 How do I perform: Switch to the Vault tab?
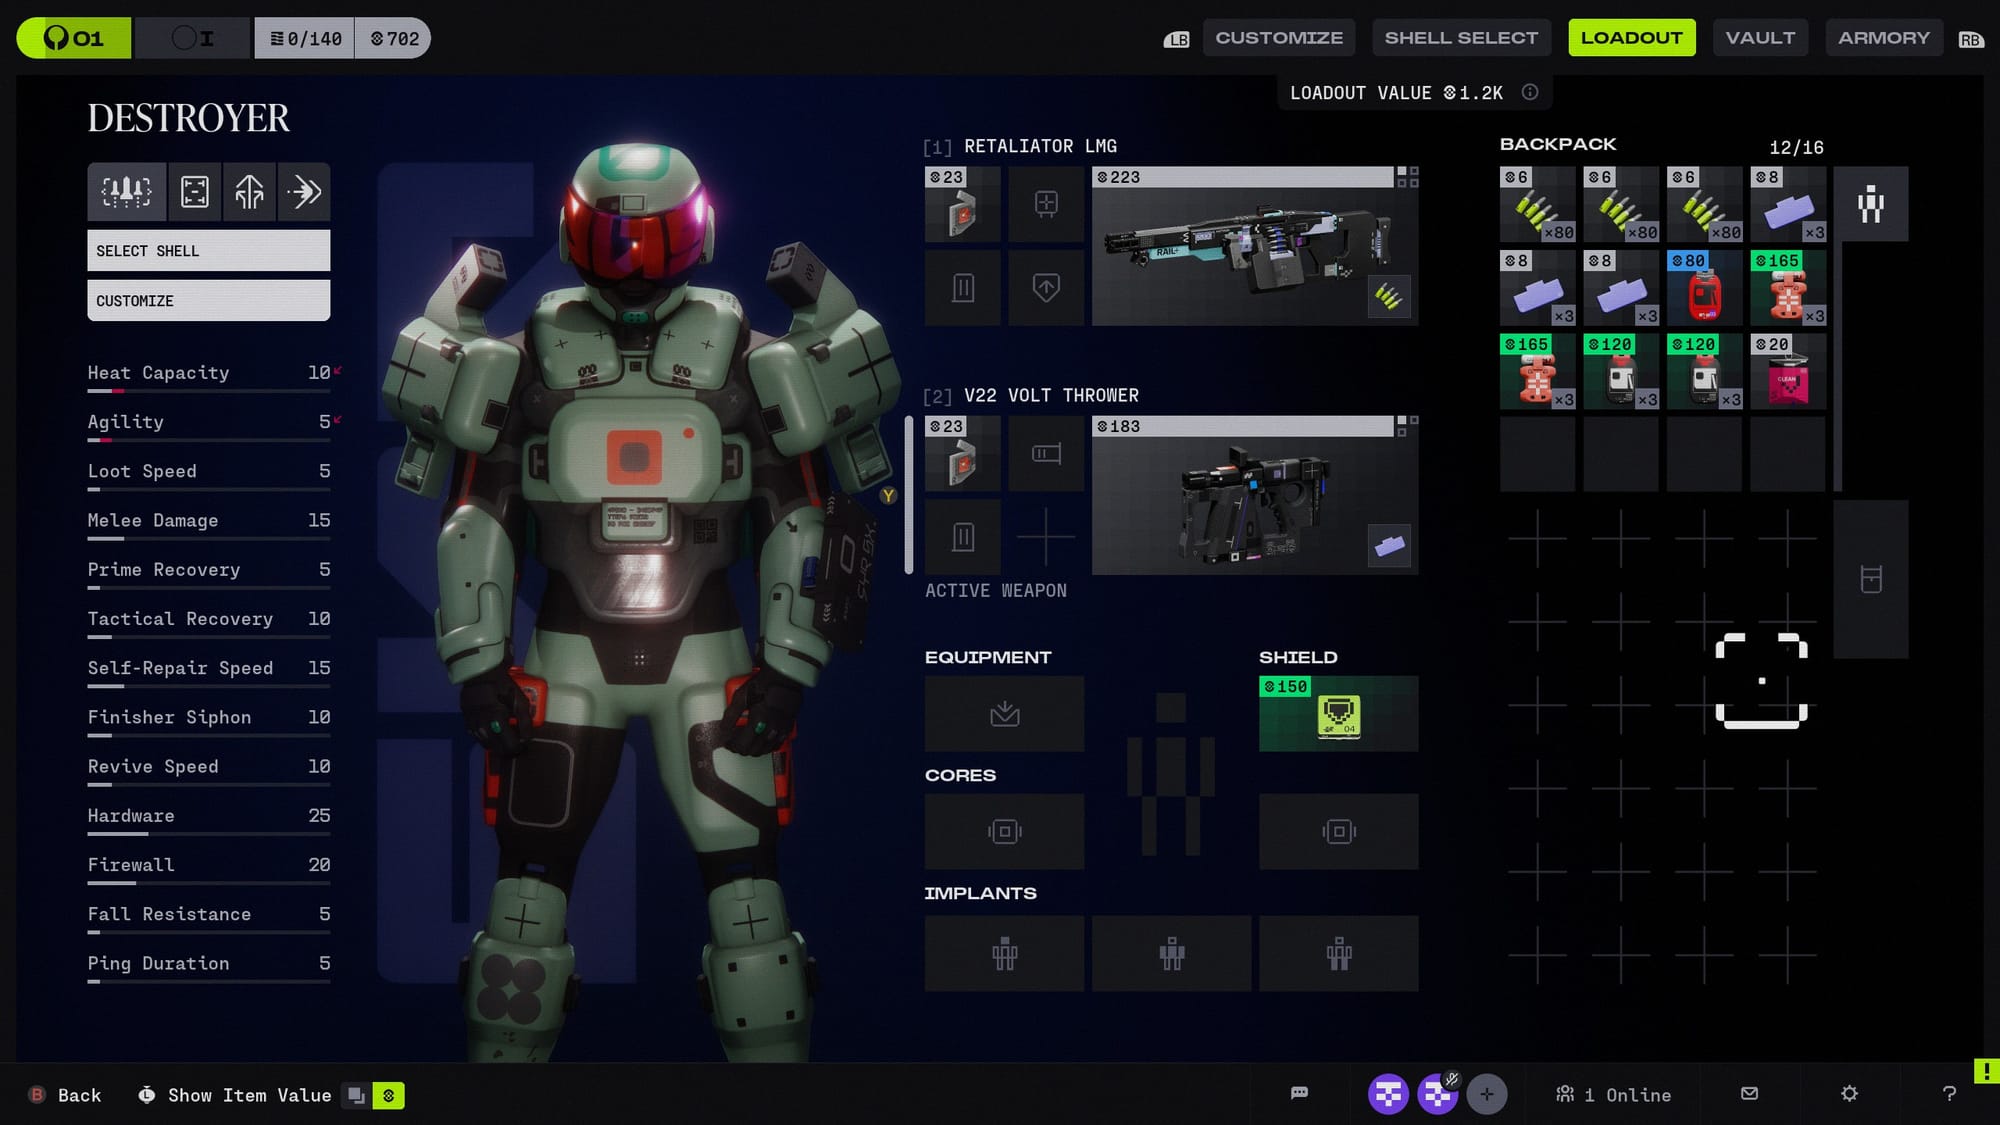click(x=1760, y=38)
